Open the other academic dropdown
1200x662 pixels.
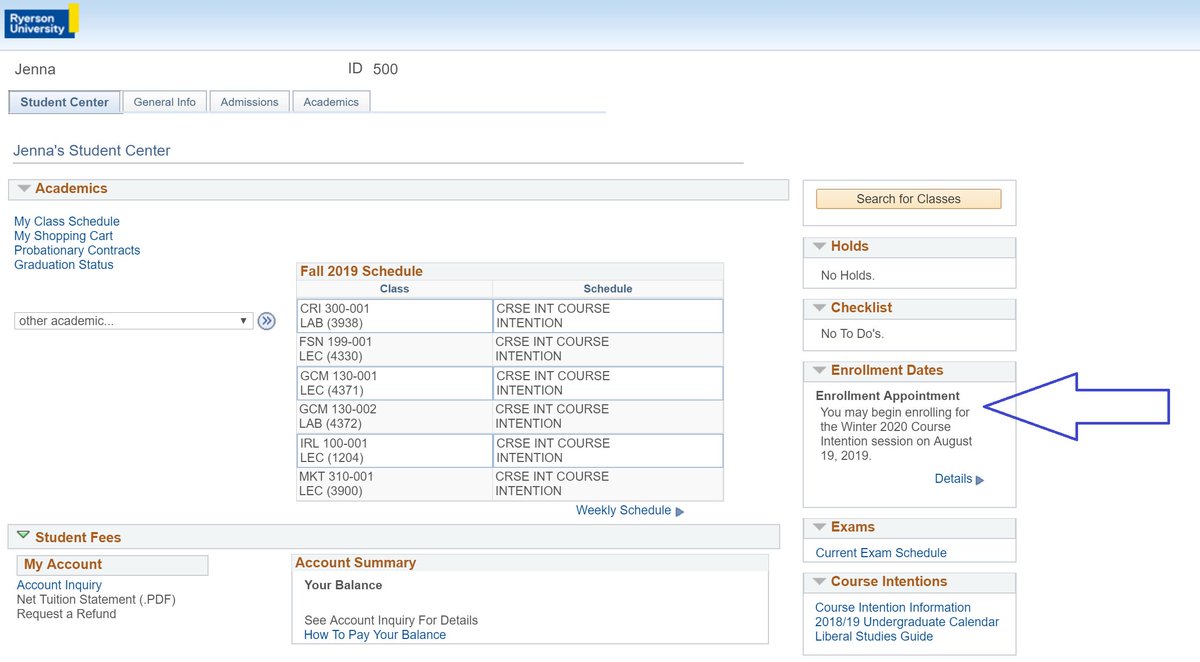[x=133, y=321]
